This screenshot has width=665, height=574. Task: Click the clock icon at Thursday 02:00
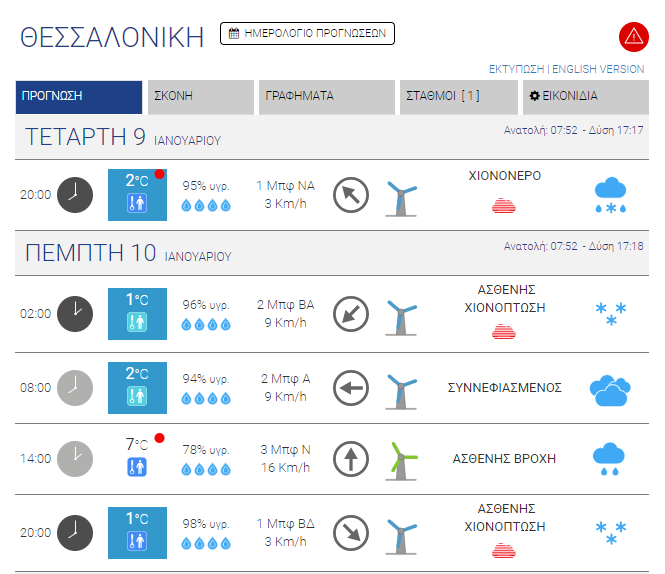74,313
